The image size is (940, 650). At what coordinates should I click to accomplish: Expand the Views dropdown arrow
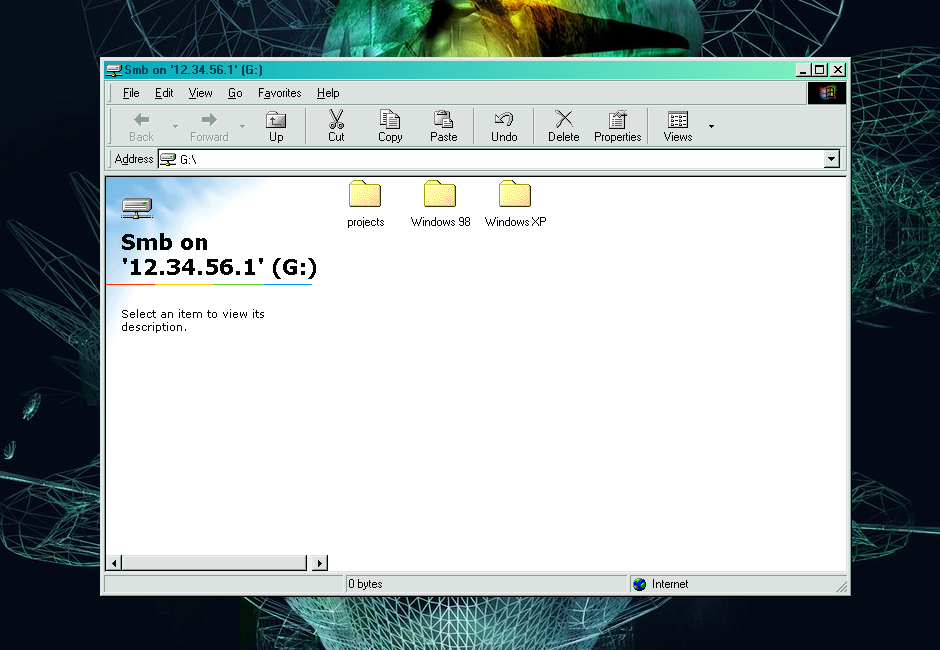pyautogui.click(x=711, y=127)
